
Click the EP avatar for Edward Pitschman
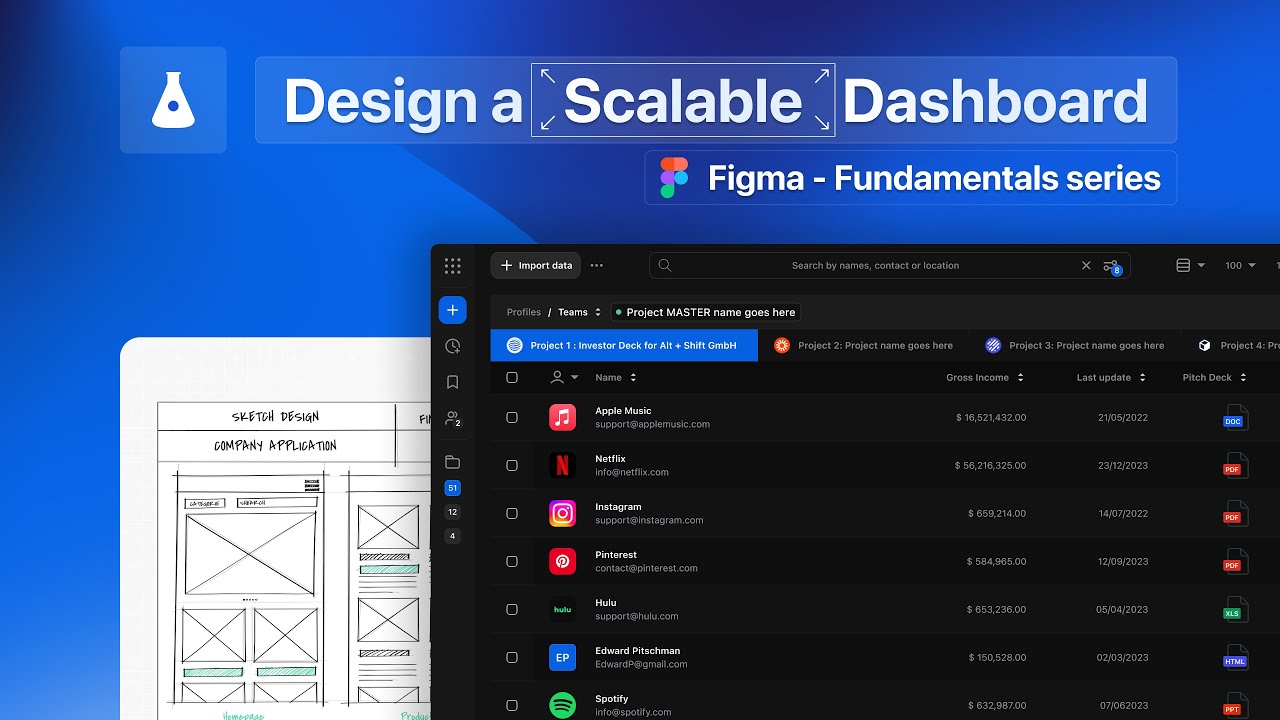coord(563,657)
